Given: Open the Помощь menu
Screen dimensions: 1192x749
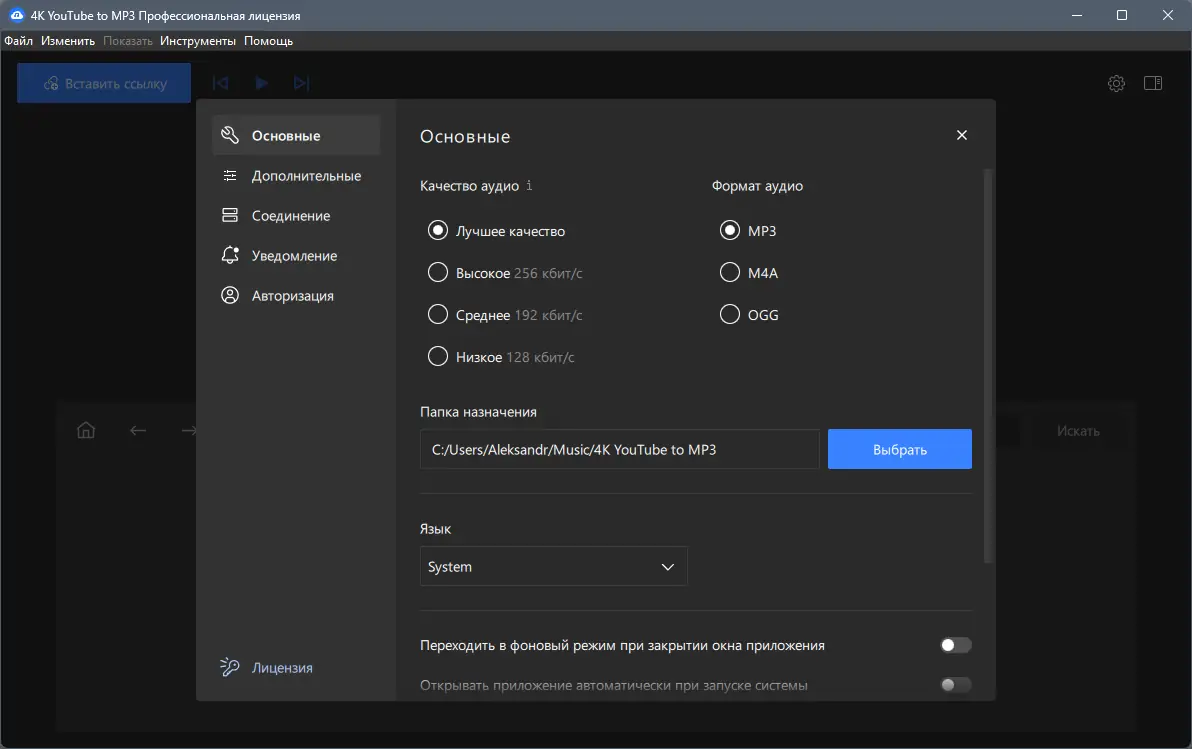Looking at the screenshot, I should [268, 41].
